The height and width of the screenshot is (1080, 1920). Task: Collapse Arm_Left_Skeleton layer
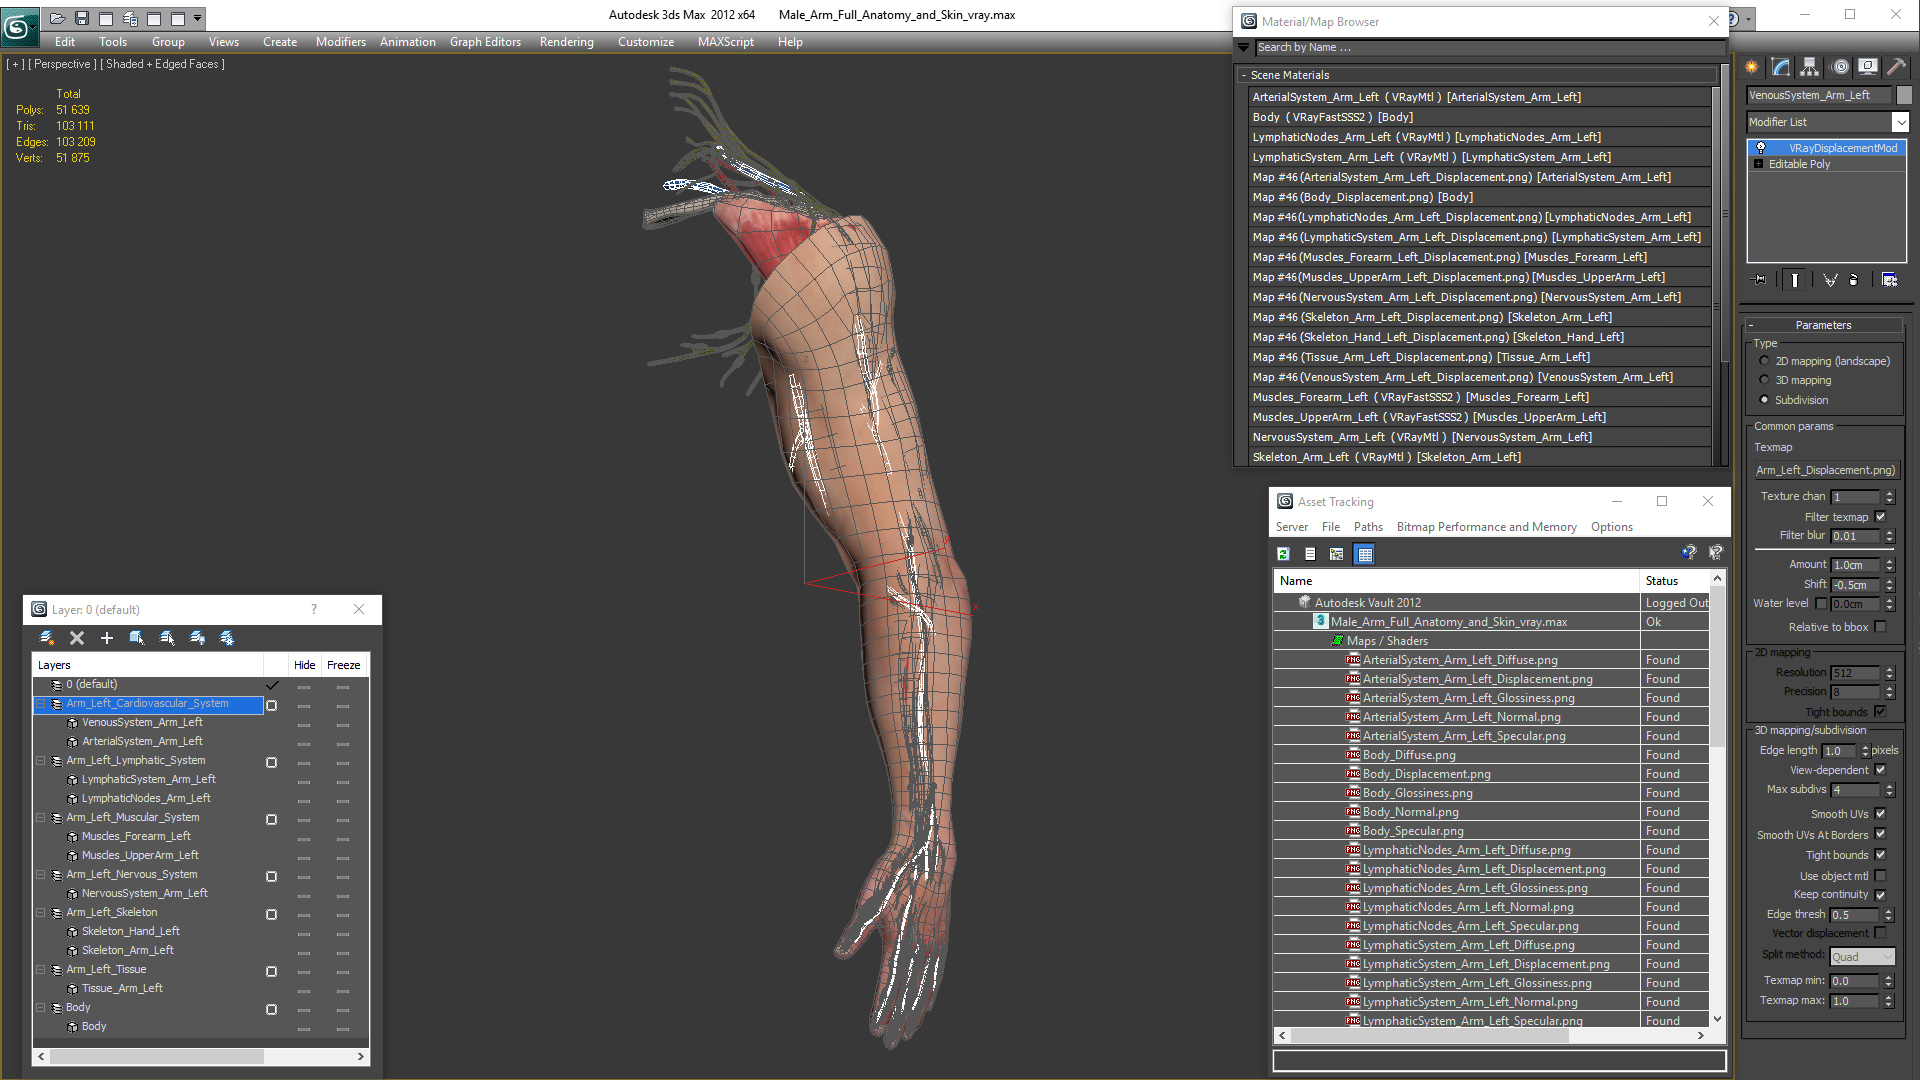41,913
